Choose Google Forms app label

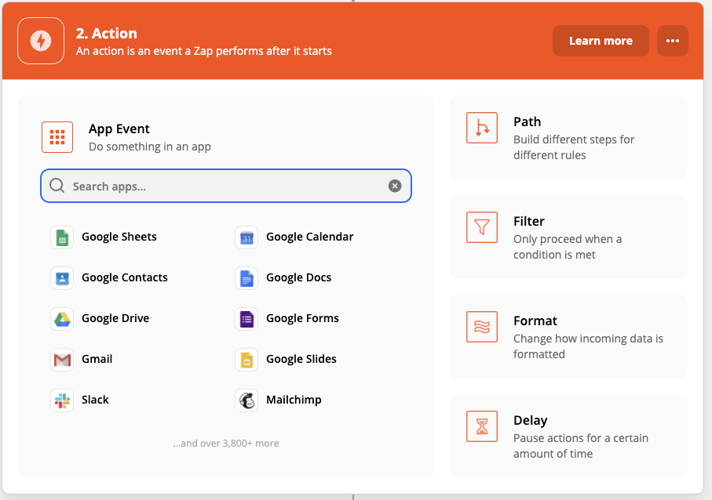coord(302,318)
